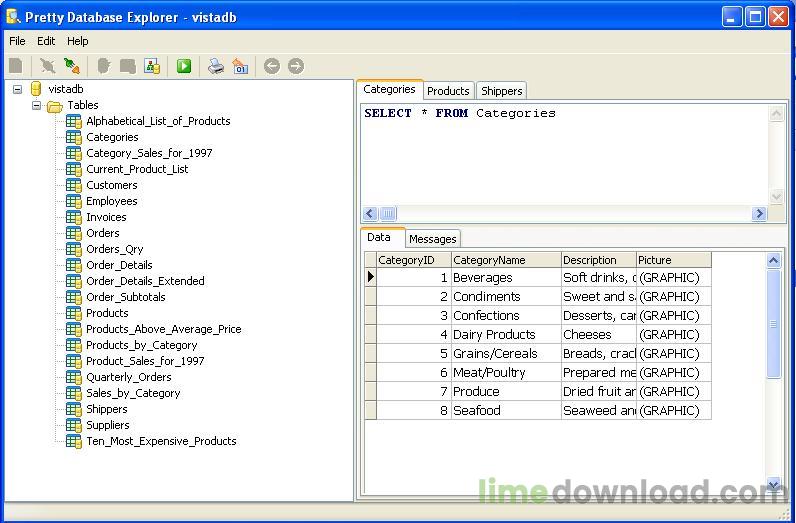Open the Help menu
This screenshot has width=796, height=523.
[x=78, y=41]
